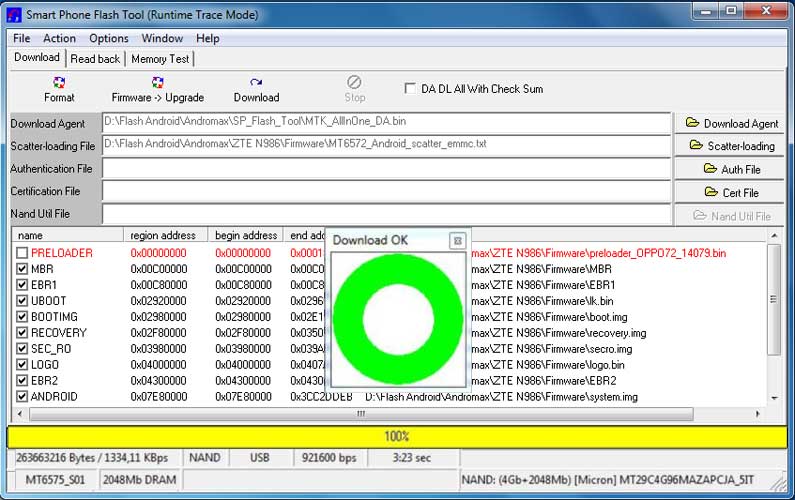Image resolution: width=795 pixels, height=500 pixels.
Task: Untick the BOOTIMG partition checkbox
Action: pos(22,316)
